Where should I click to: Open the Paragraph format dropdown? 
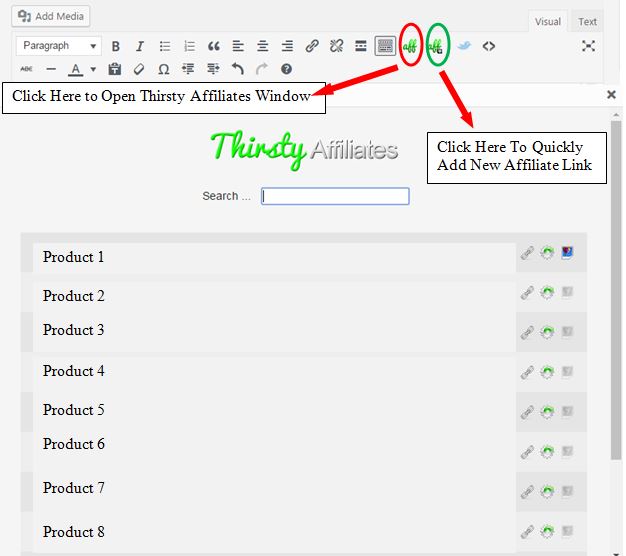59,46
